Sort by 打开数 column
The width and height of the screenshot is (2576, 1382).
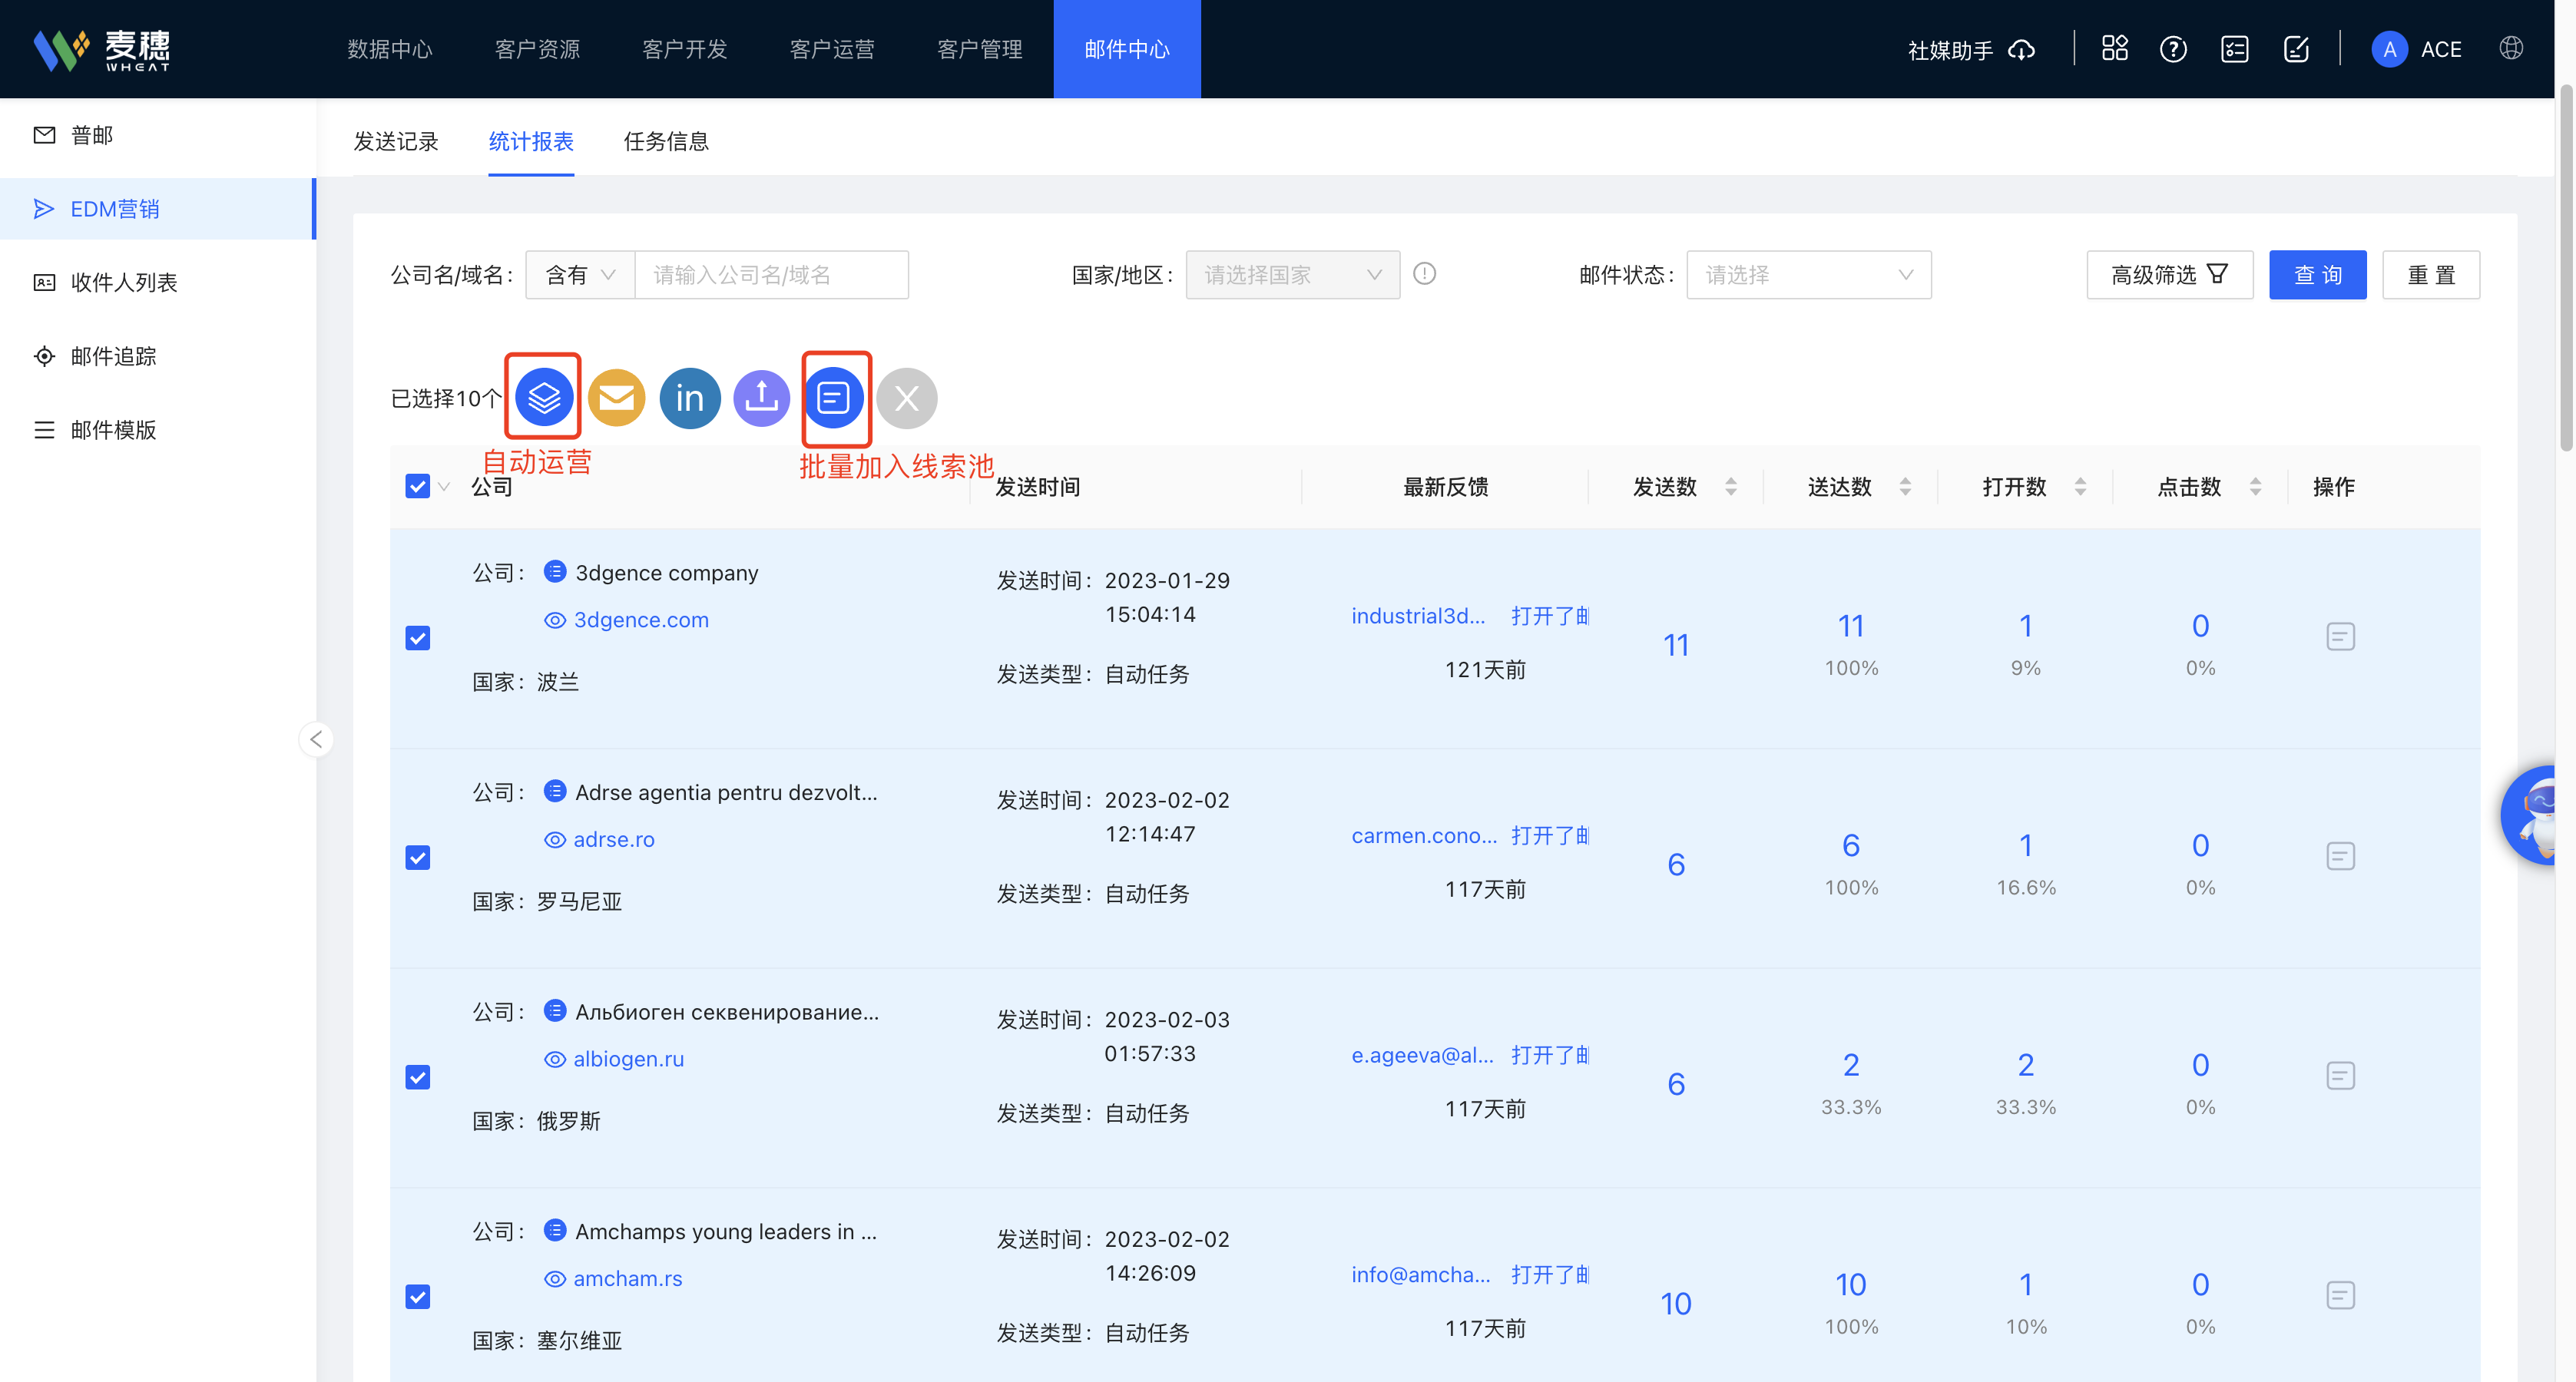point(2080,486)
